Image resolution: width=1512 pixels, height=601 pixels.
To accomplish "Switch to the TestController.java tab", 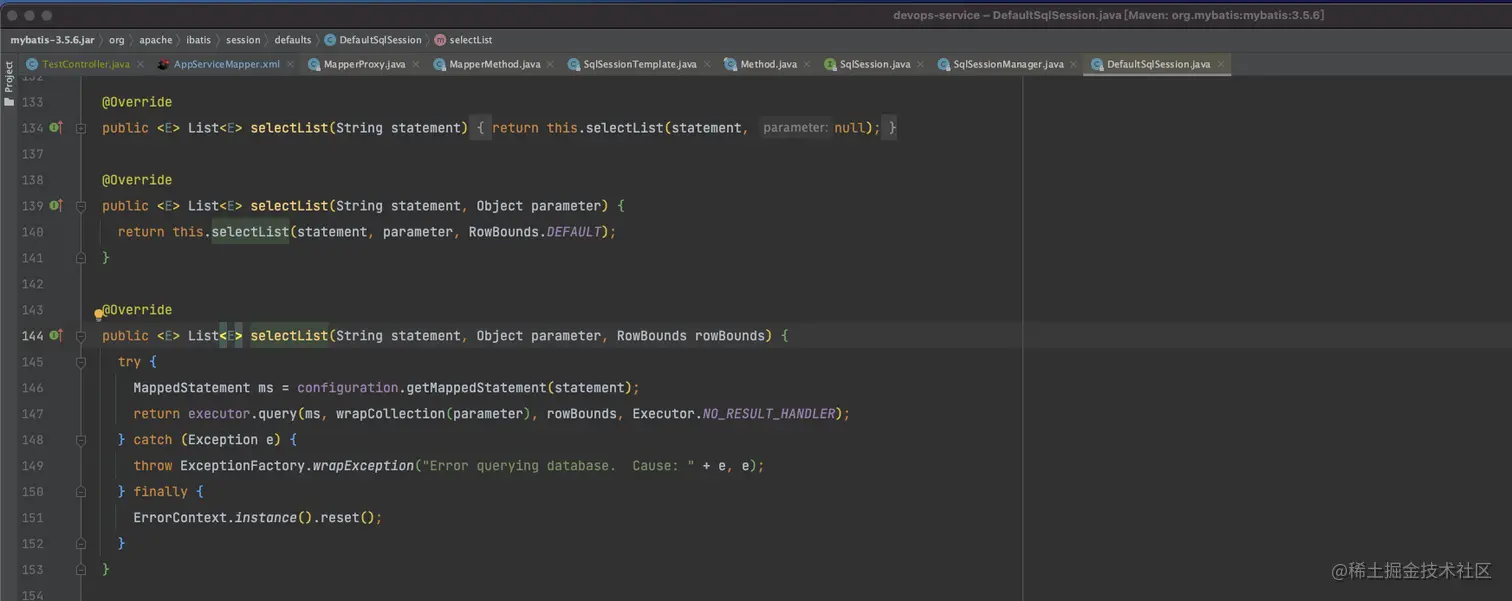I will [86, 64].
